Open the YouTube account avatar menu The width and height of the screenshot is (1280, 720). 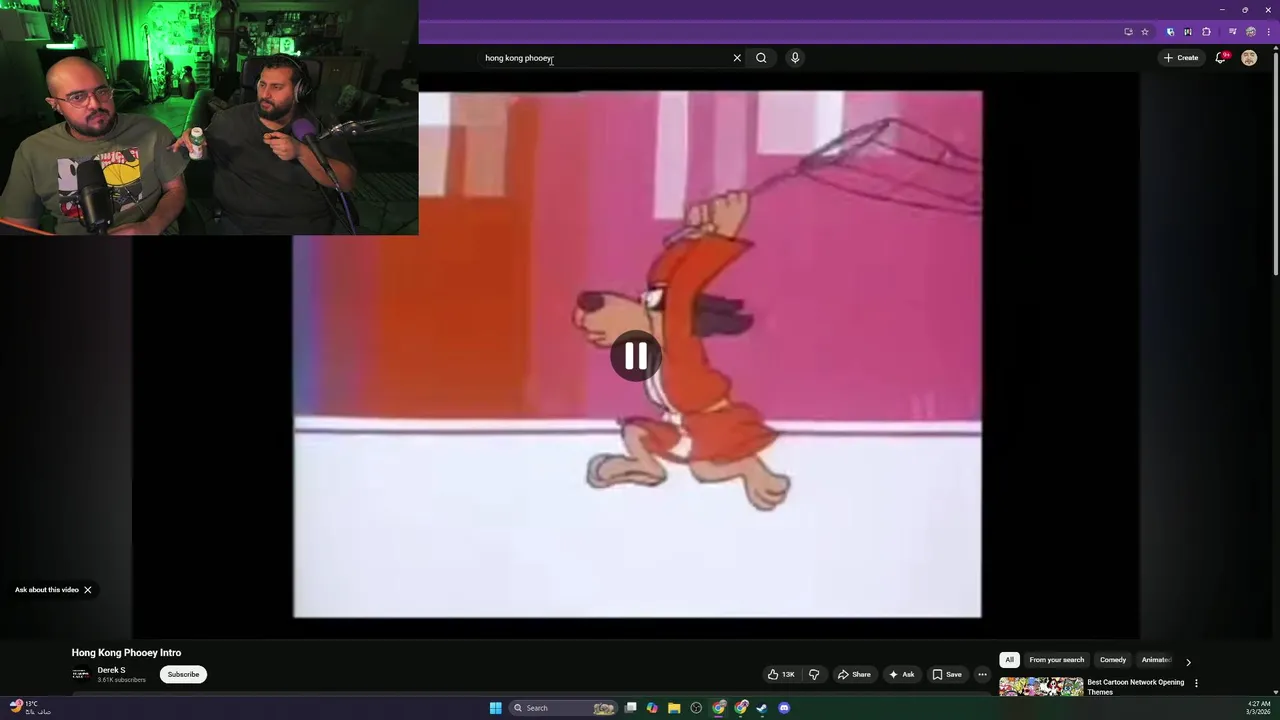pyautogui.click(x=1249, y=58)
